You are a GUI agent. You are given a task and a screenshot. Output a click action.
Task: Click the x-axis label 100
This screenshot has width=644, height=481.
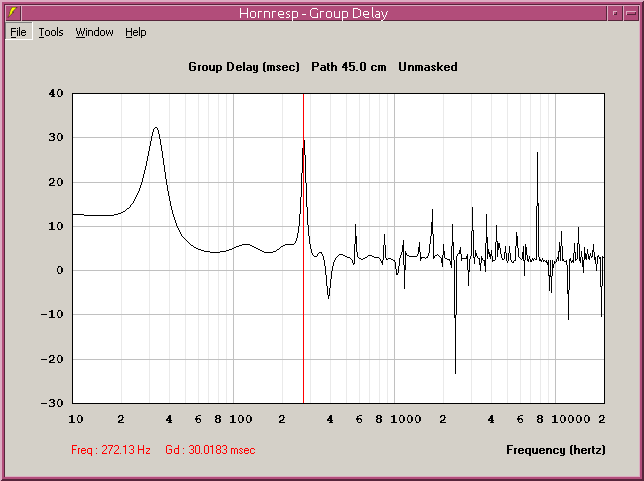click(241, 419)
